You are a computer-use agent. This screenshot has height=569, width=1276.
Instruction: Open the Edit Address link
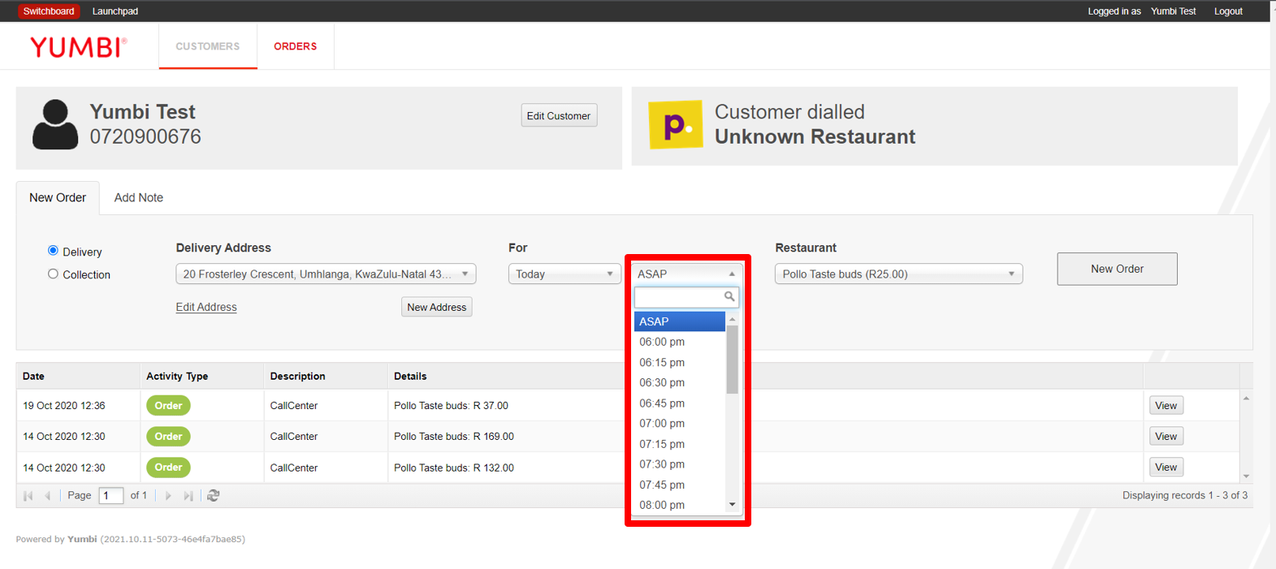pyautogui.click(x=206, y=307)
